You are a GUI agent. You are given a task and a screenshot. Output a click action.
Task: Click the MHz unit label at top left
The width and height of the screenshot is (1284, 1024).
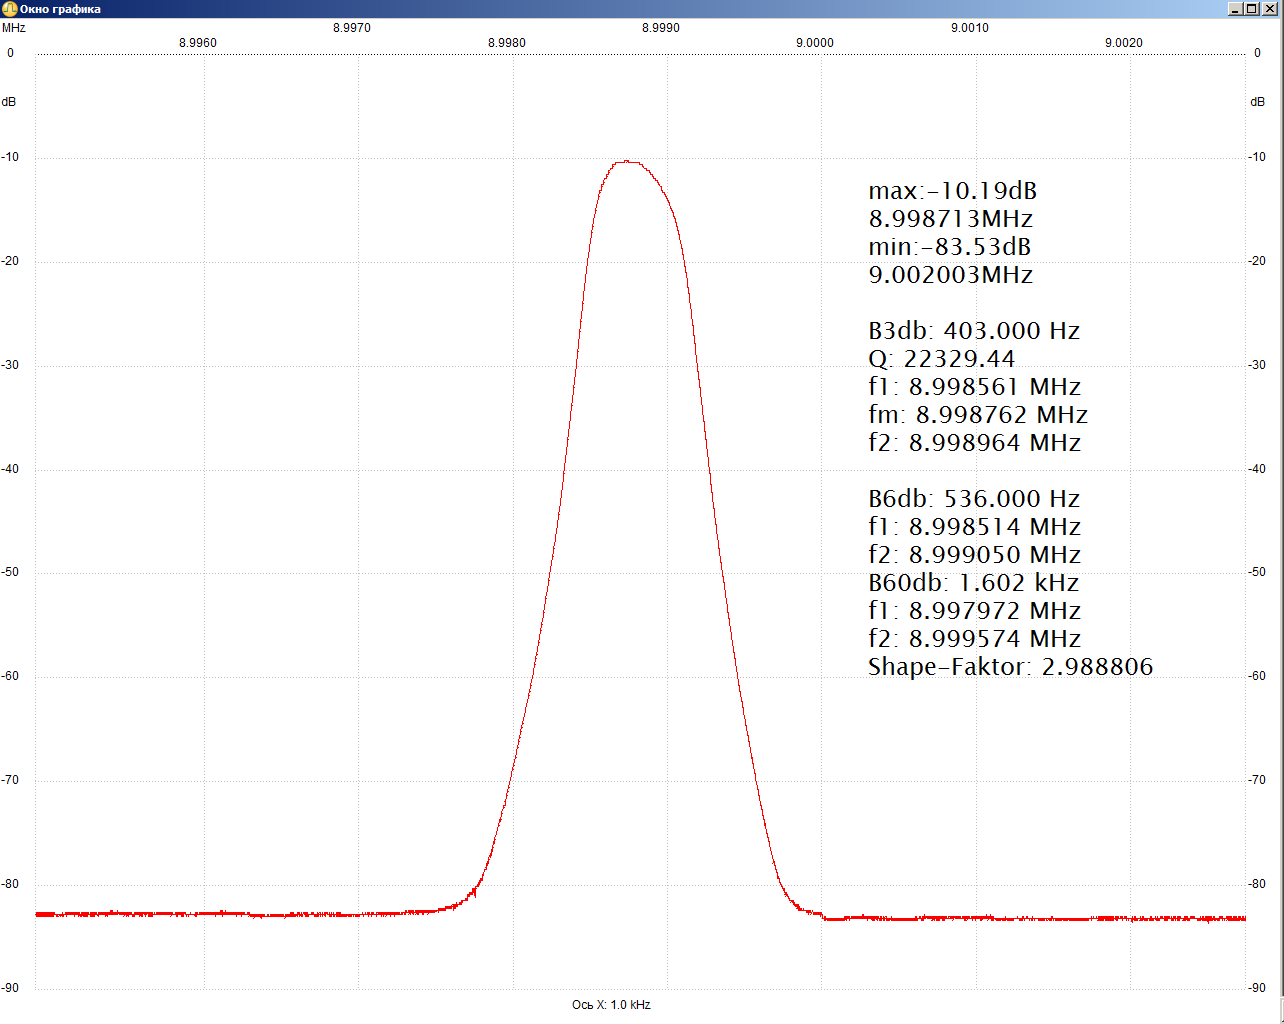14,28
